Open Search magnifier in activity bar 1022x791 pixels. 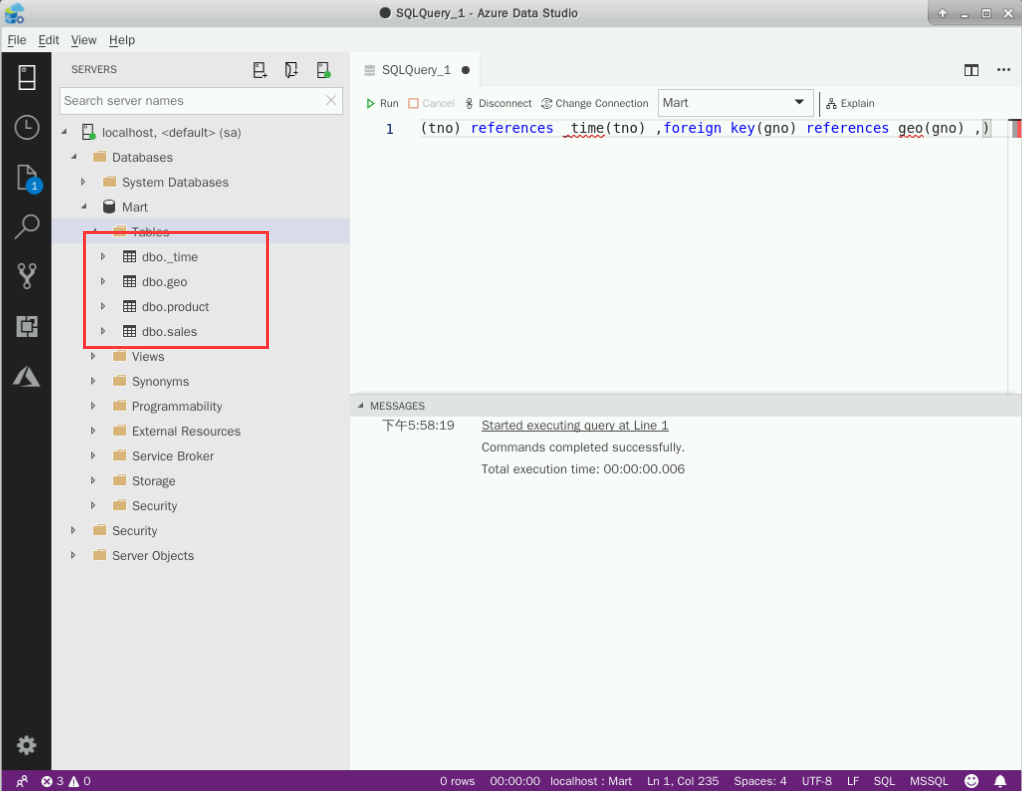click(x=27, y=227)
